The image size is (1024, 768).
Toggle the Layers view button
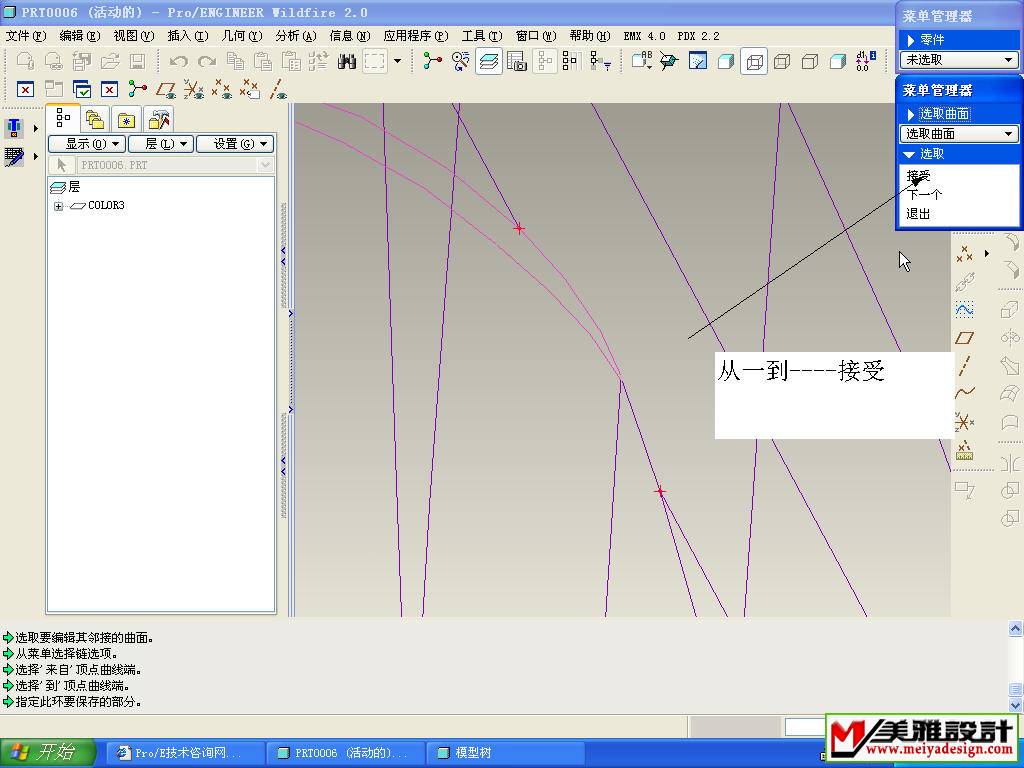click(x=489, y=61)
